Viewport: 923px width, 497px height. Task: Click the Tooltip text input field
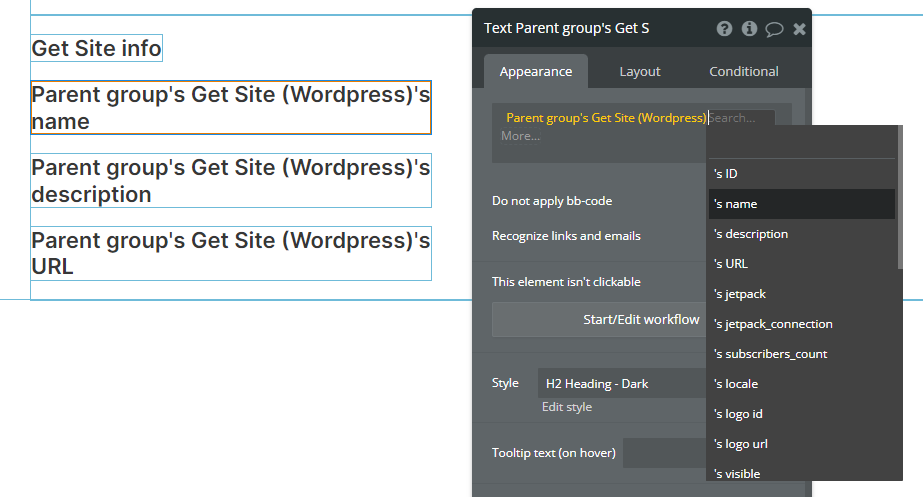[x=664, y=453]
